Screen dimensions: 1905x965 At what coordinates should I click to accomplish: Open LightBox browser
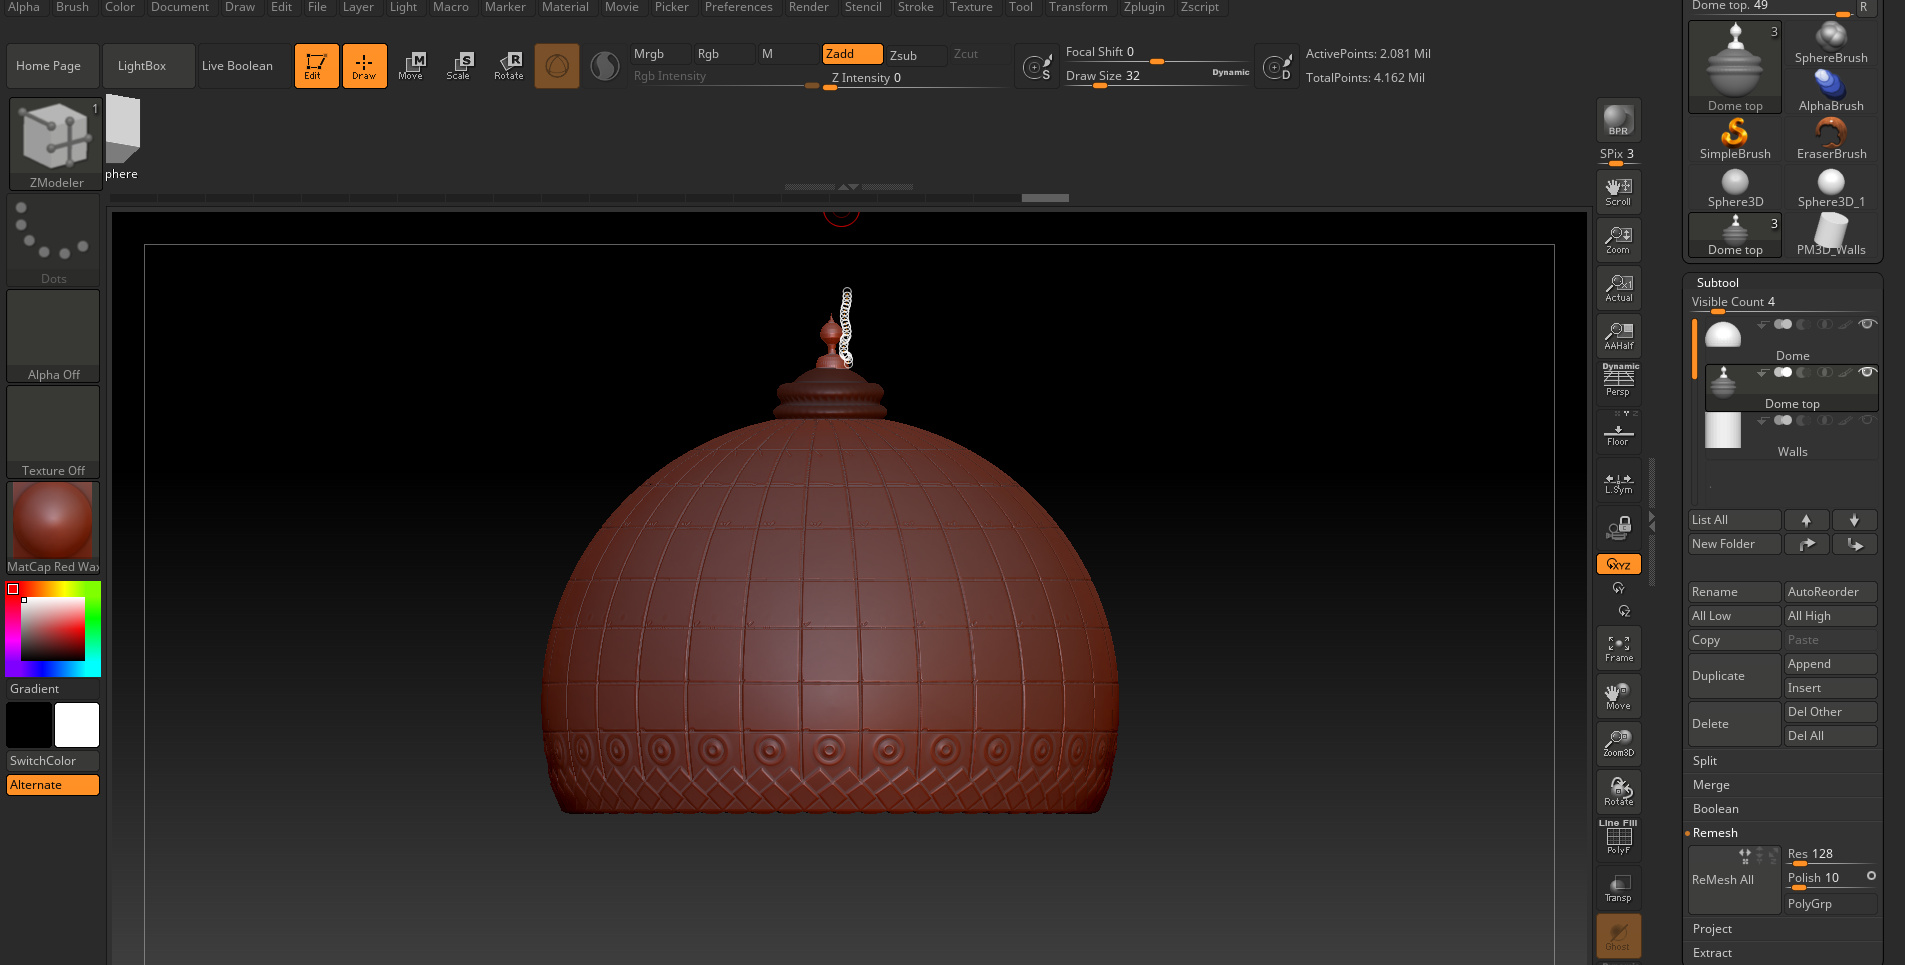pos(148,66)
